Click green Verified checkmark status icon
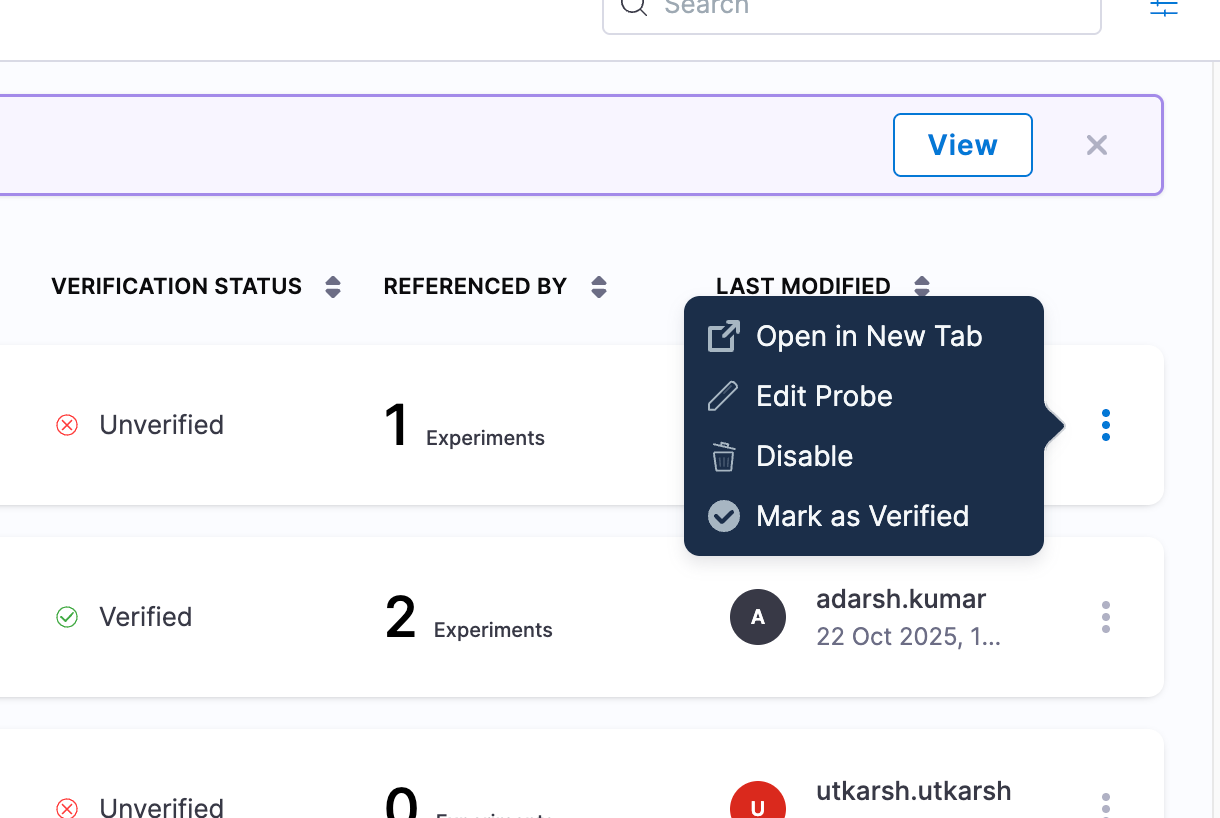Viewport: 1220px width, 818px height. coord(67,618)
